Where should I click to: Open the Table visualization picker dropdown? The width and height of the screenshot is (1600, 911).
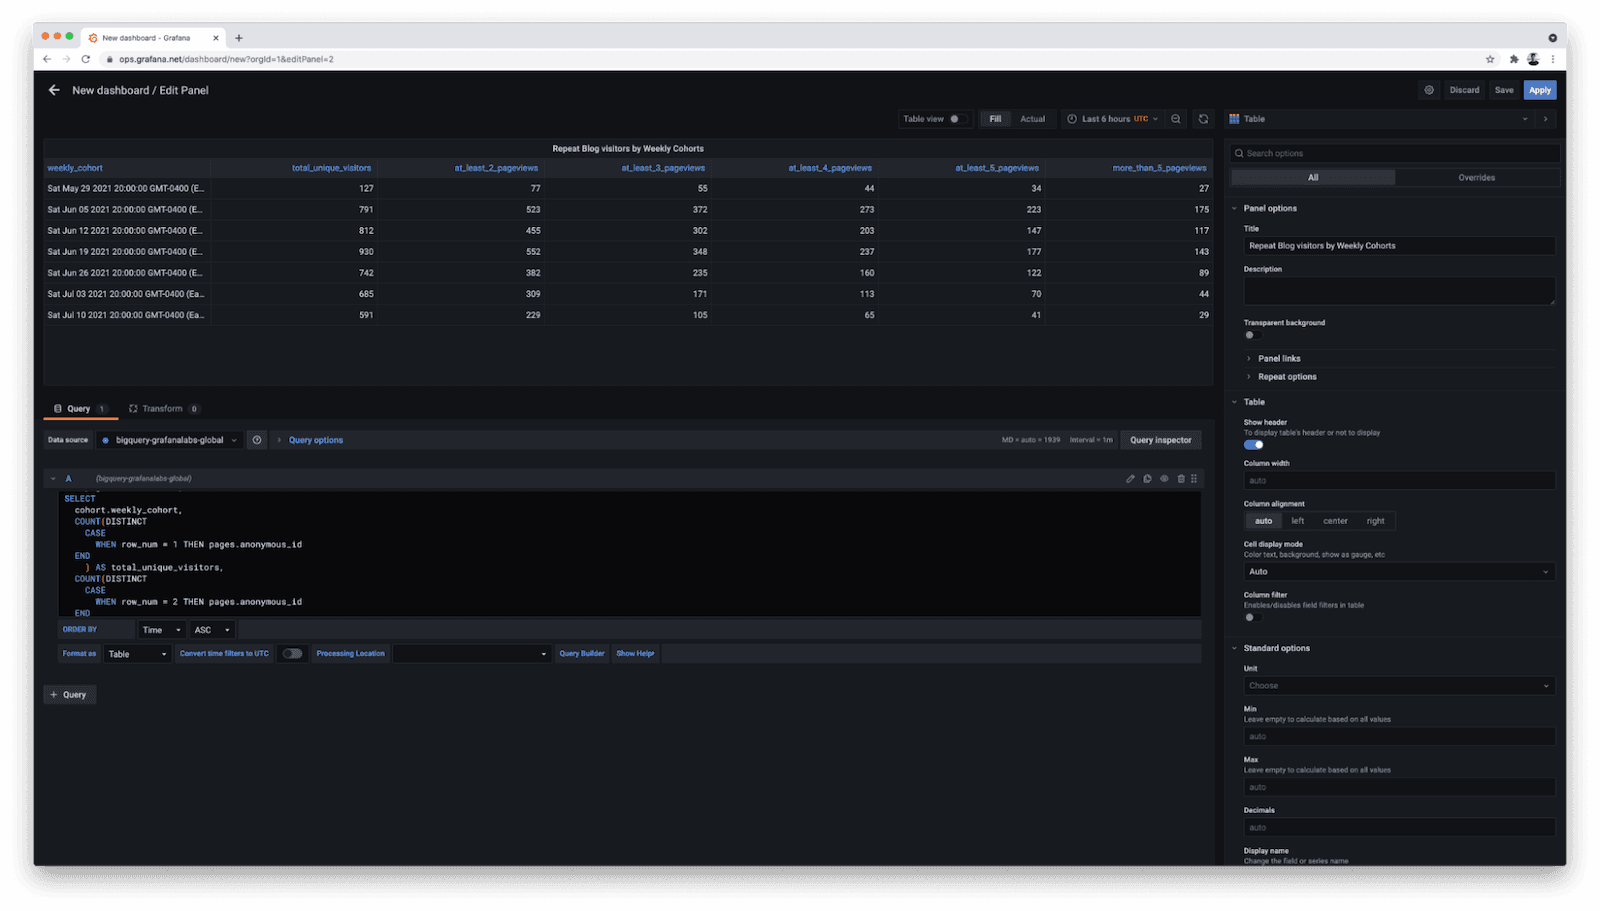pyautogui.click(x=1377, y=119)
